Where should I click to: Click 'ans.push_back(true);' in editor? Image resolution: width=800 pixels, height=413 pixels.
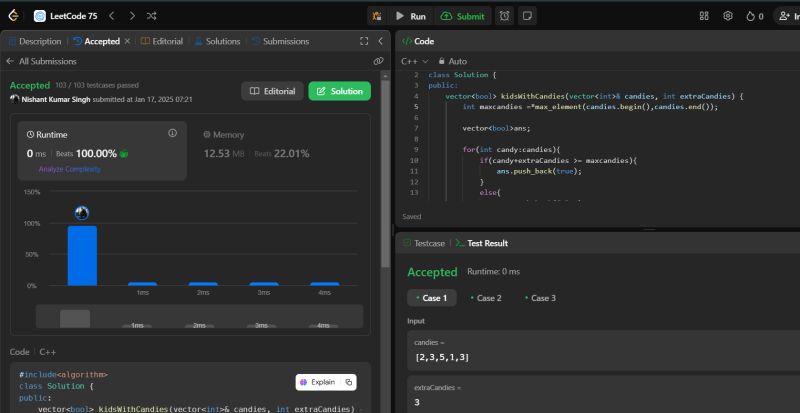click(x=539, y=171)
